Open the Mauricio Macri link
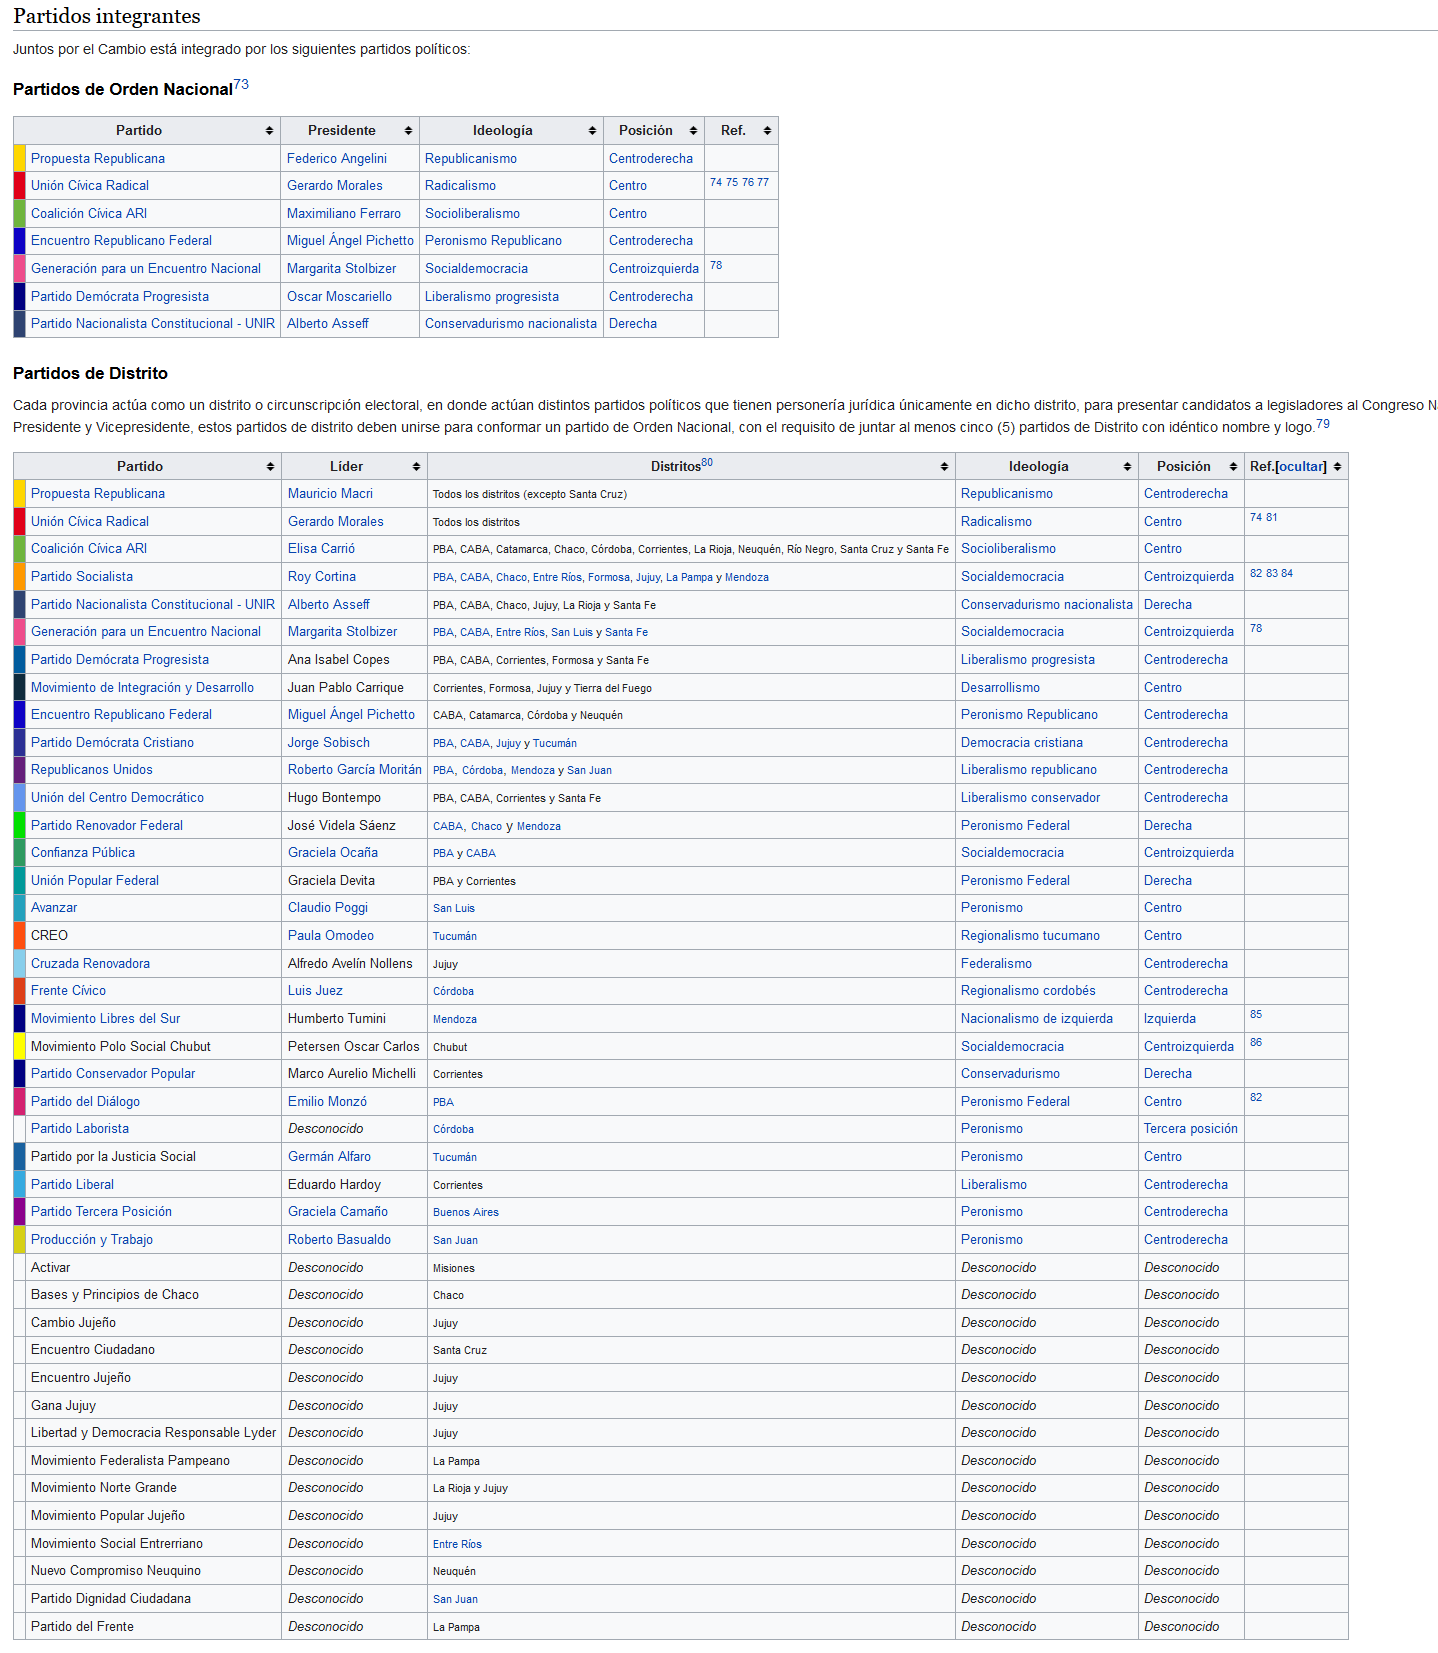The height and width of the screenshot is (1653, 1438). coord(330,494)
